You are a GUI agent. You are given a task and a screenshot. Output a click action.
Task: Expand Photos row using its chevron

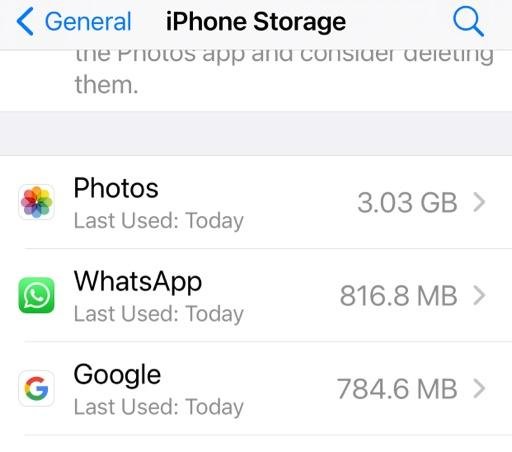coord(479,202)
